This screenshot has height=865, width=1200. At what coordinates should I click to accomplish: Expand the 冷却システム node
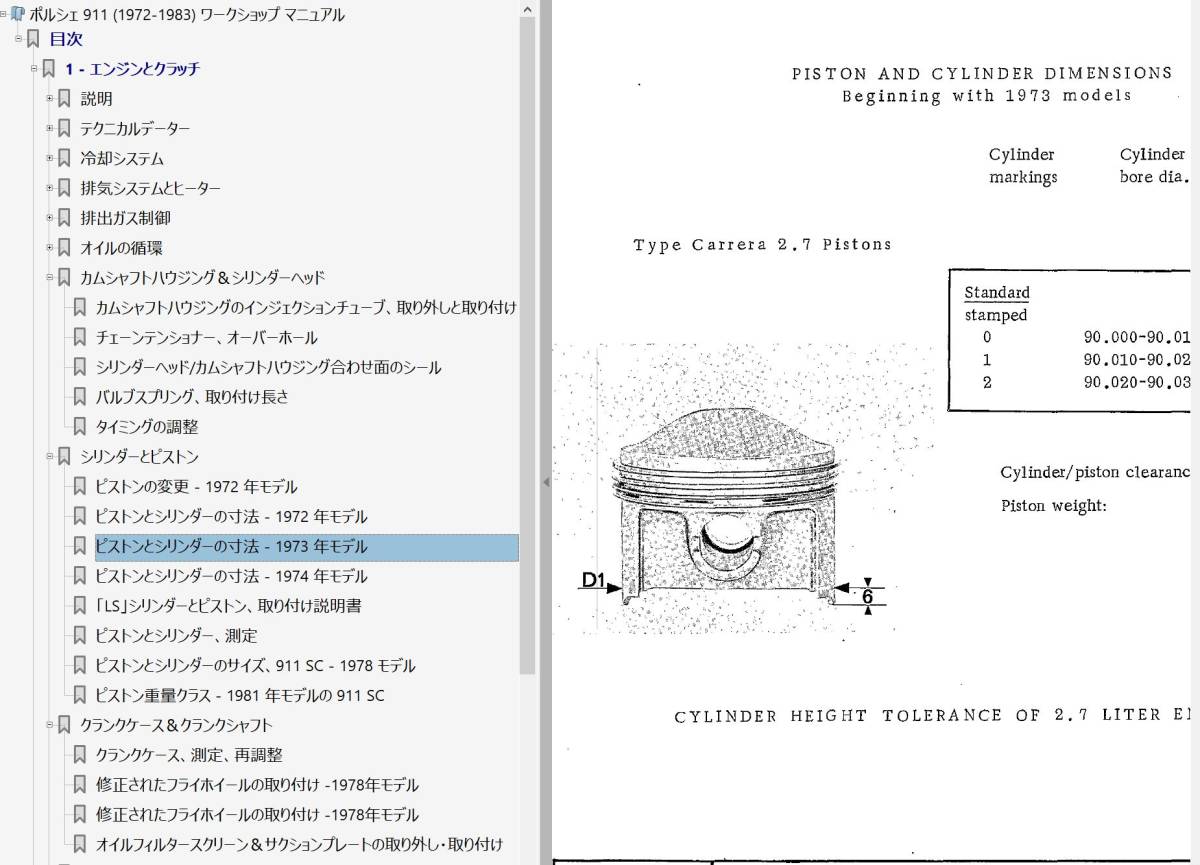(x=50, y=158)
